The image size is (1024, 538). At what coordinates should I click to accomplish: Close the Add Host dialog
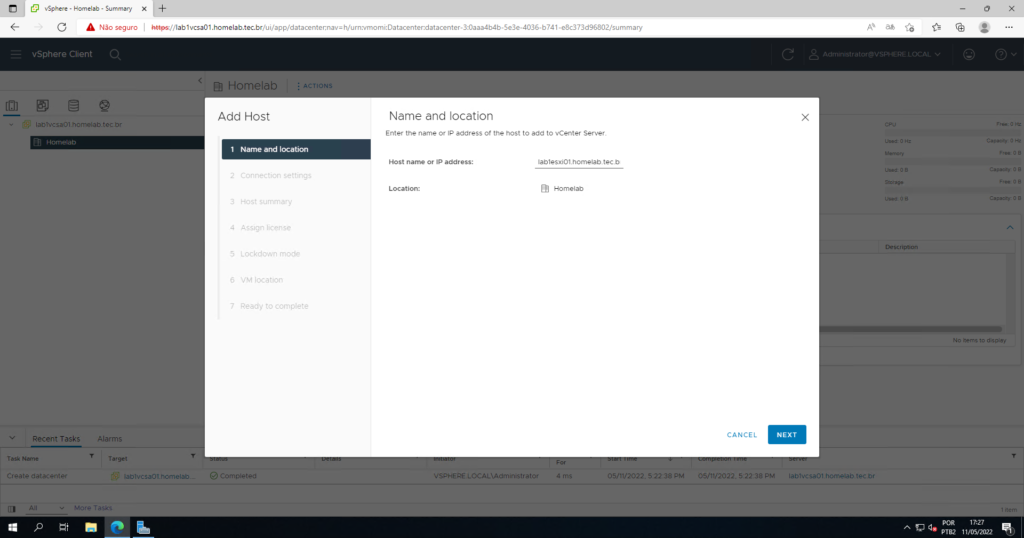[x=805, y=118]
